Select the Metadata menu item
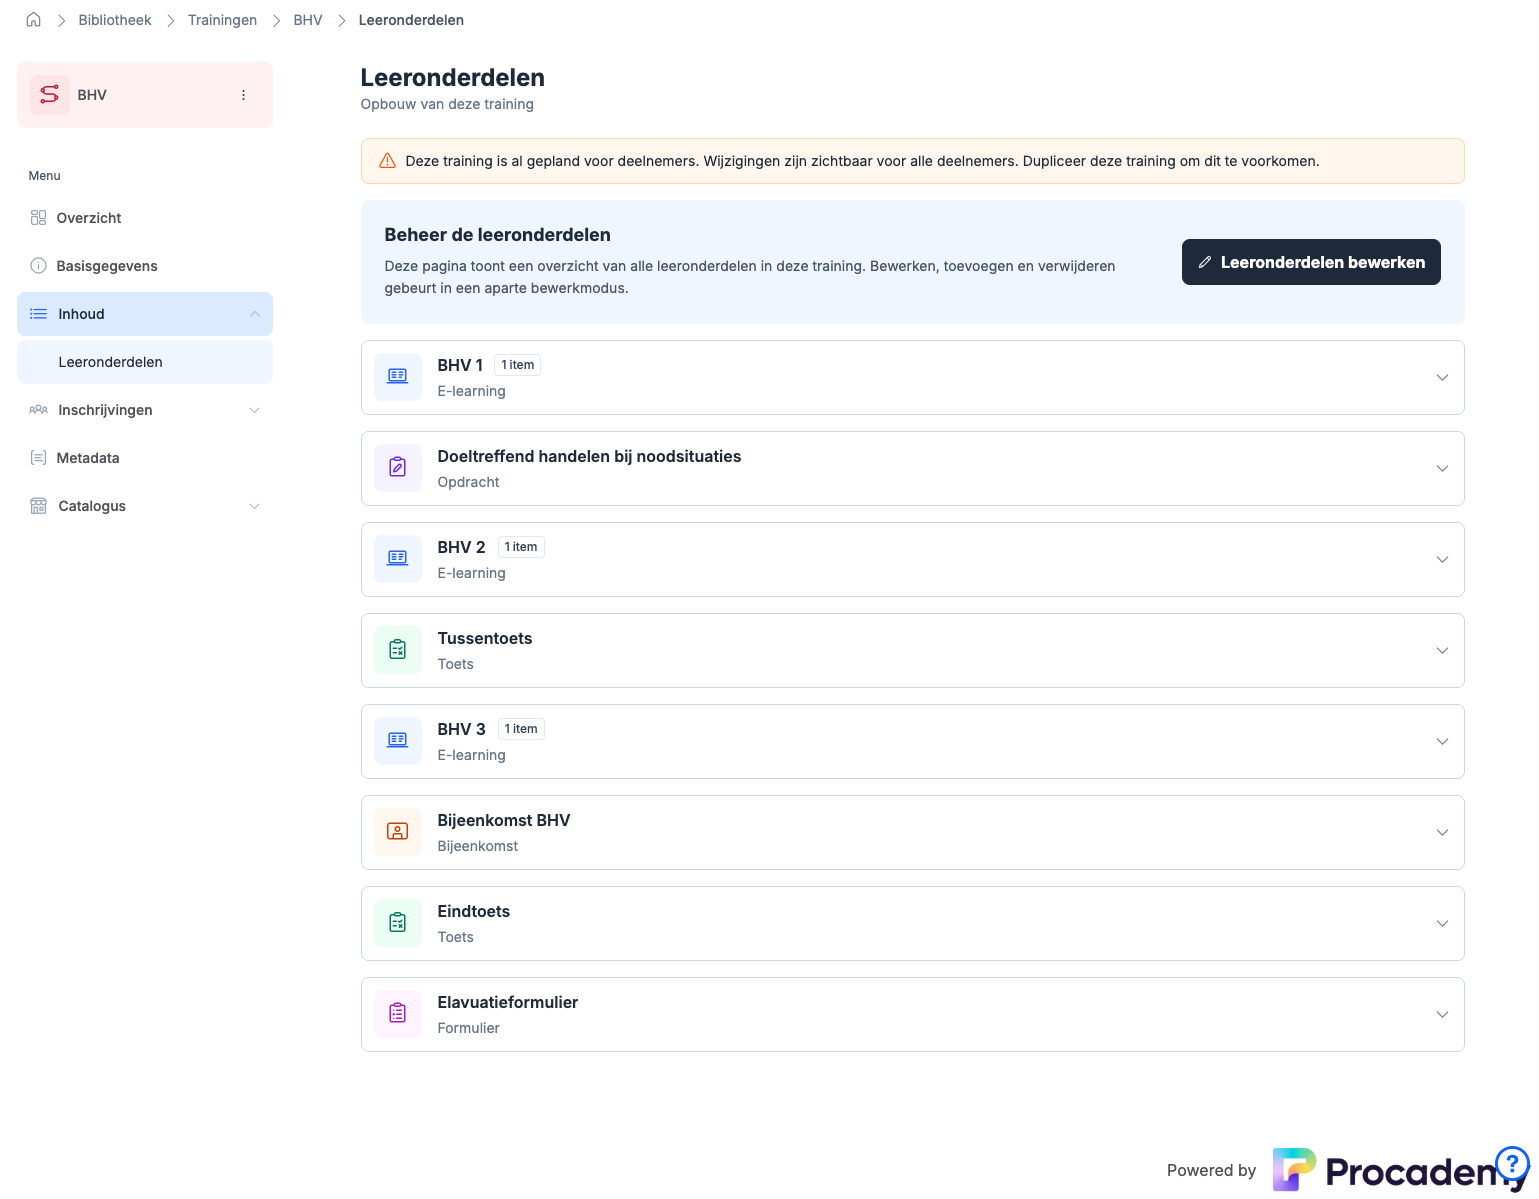 click(88, 458)
